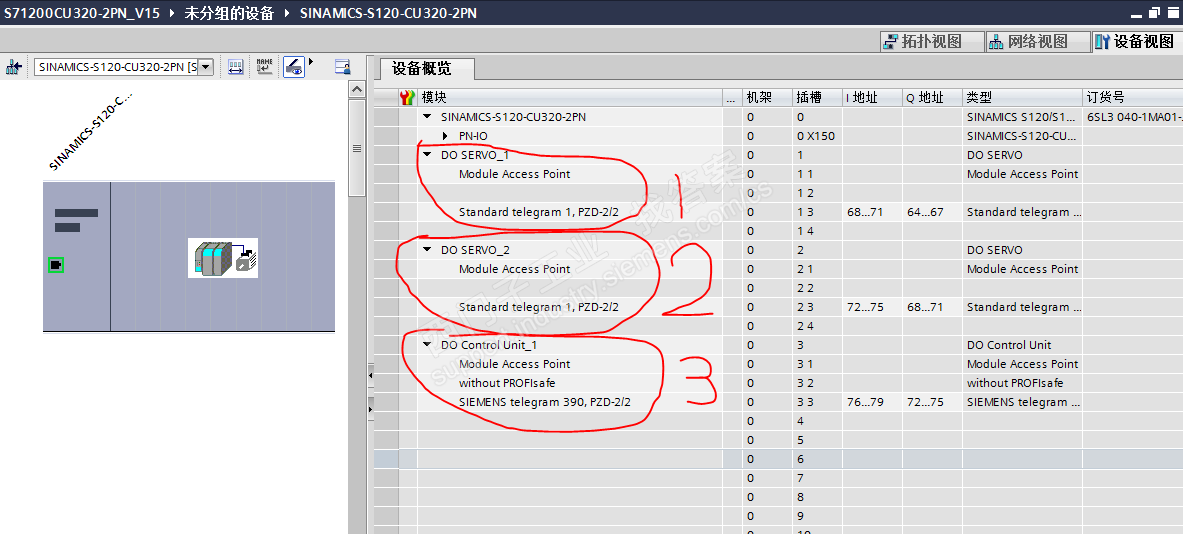
Task: Collapse the DO SERVO_1 node
Action: [x=428, y=155]
